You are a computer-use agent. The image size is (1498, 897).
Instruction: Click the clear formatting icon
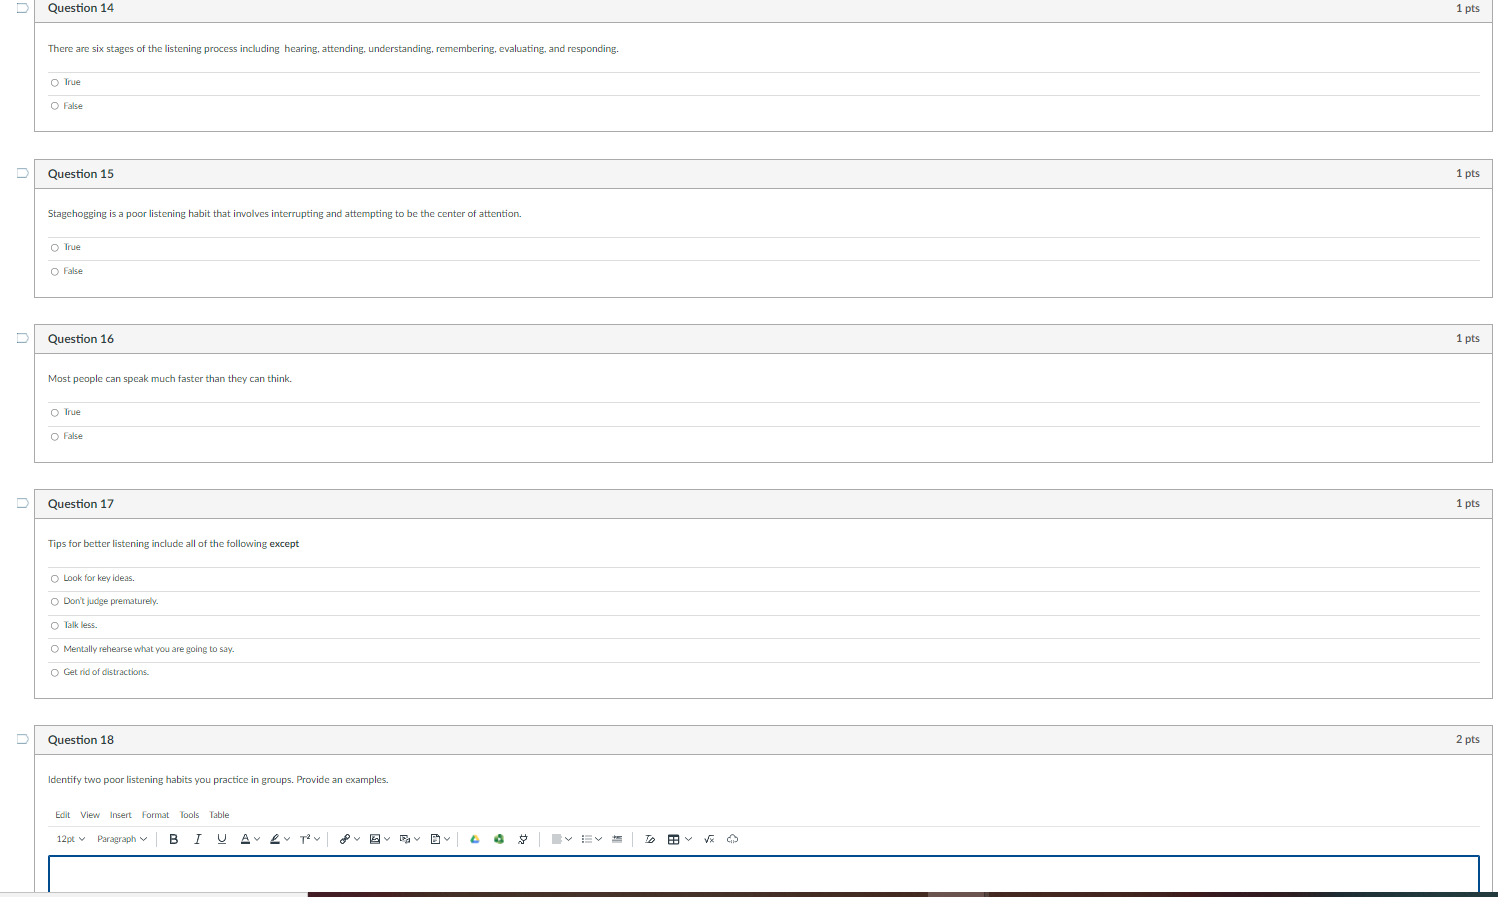(650, 839)
